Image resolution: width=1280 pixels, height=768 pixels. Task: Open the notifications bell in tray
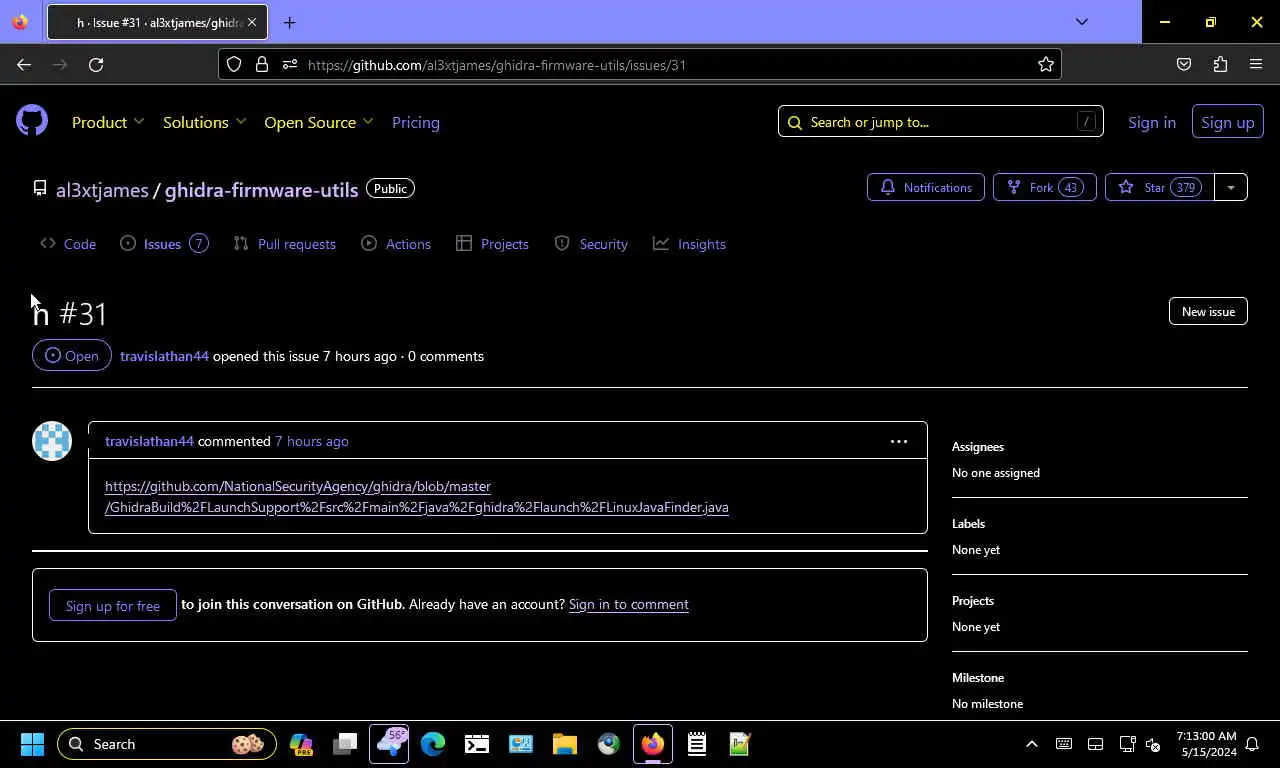point(1252,744)
